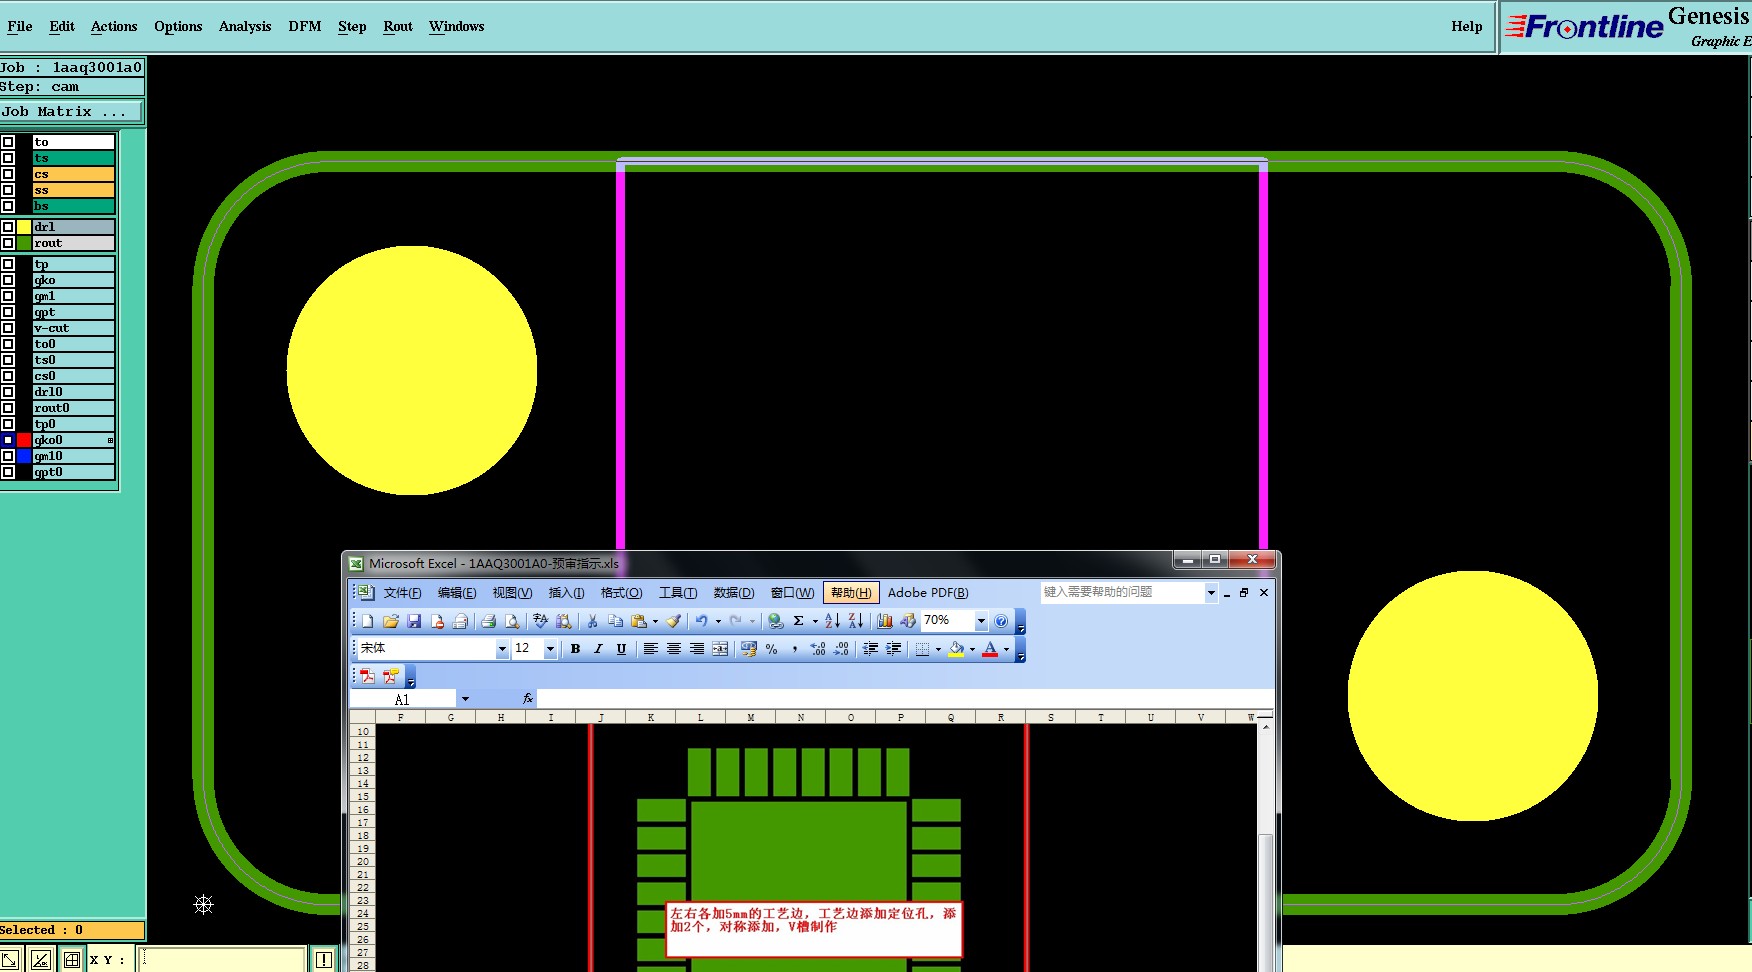Click the Print icon in Excel toolbar
Image resolution: width=1752 pixels, height=972 pixels.
tap(488, 621)
